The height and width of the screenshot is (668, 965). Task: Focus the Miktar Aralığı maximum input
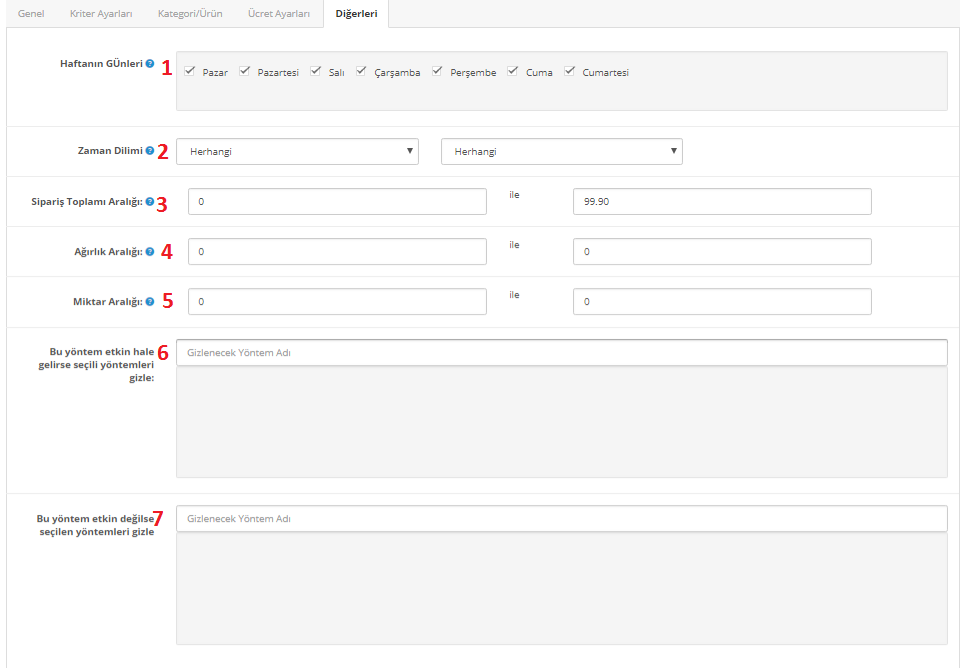(721, 302)
